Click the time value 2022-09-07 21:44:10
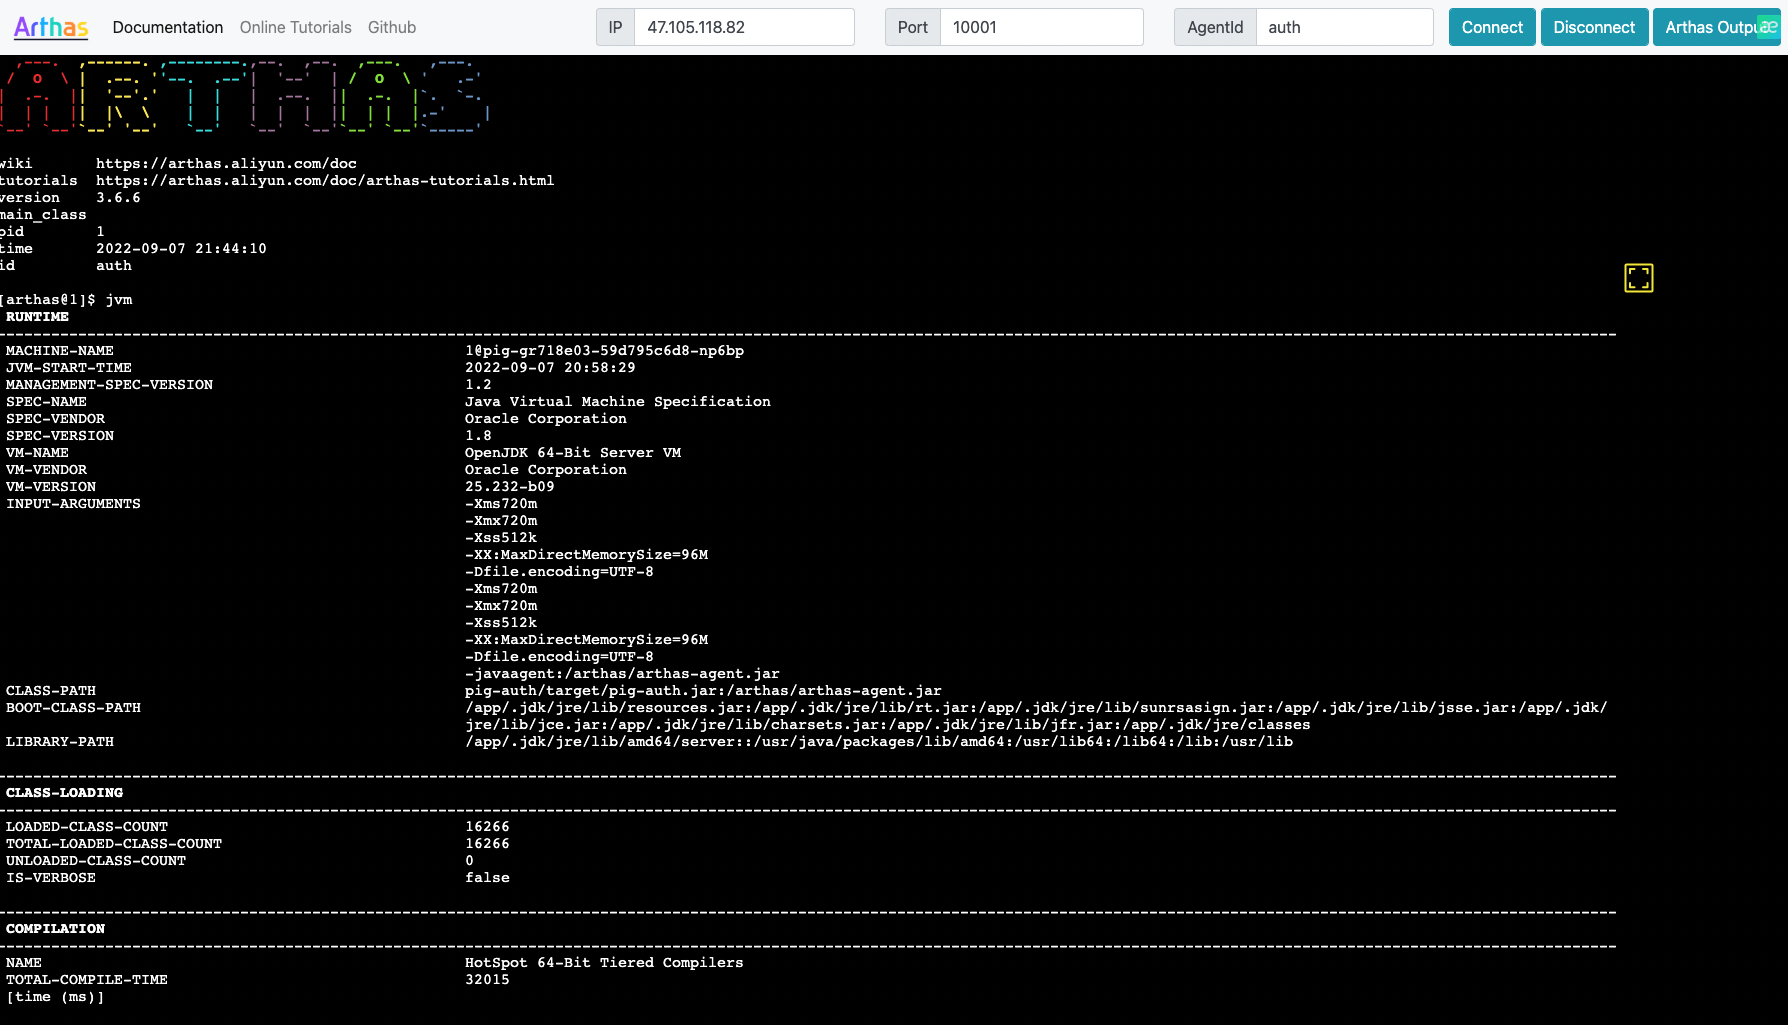This screenshot has height=1025, width=1788. pyautogui.click(x=181, y=249)
